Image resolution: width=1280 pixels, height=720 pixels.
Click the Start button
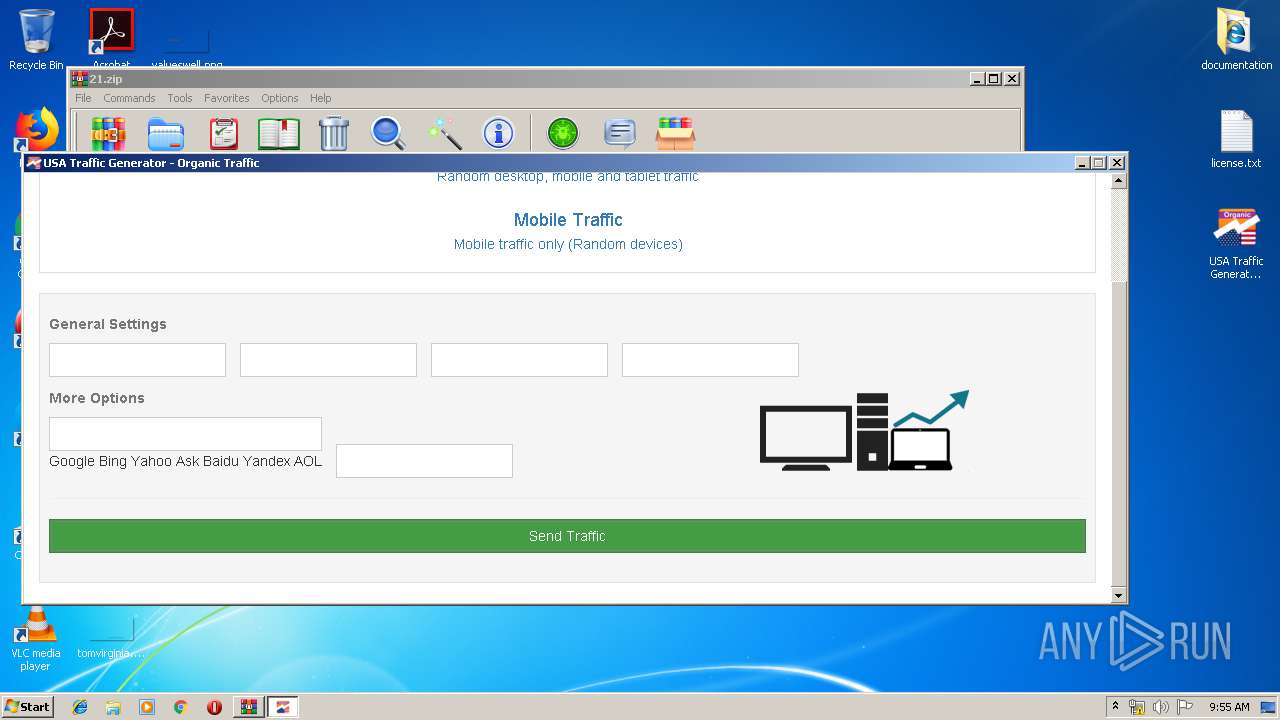click(x=27, y=707)
